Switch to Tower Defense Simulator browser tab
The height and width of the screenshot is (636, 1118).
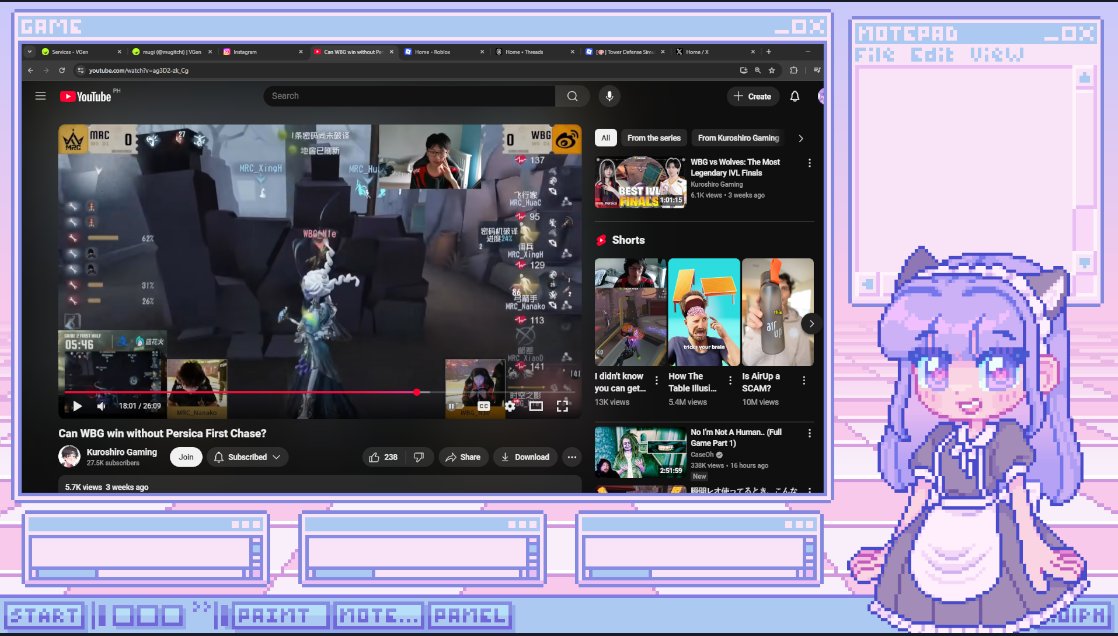pos(625,52)
